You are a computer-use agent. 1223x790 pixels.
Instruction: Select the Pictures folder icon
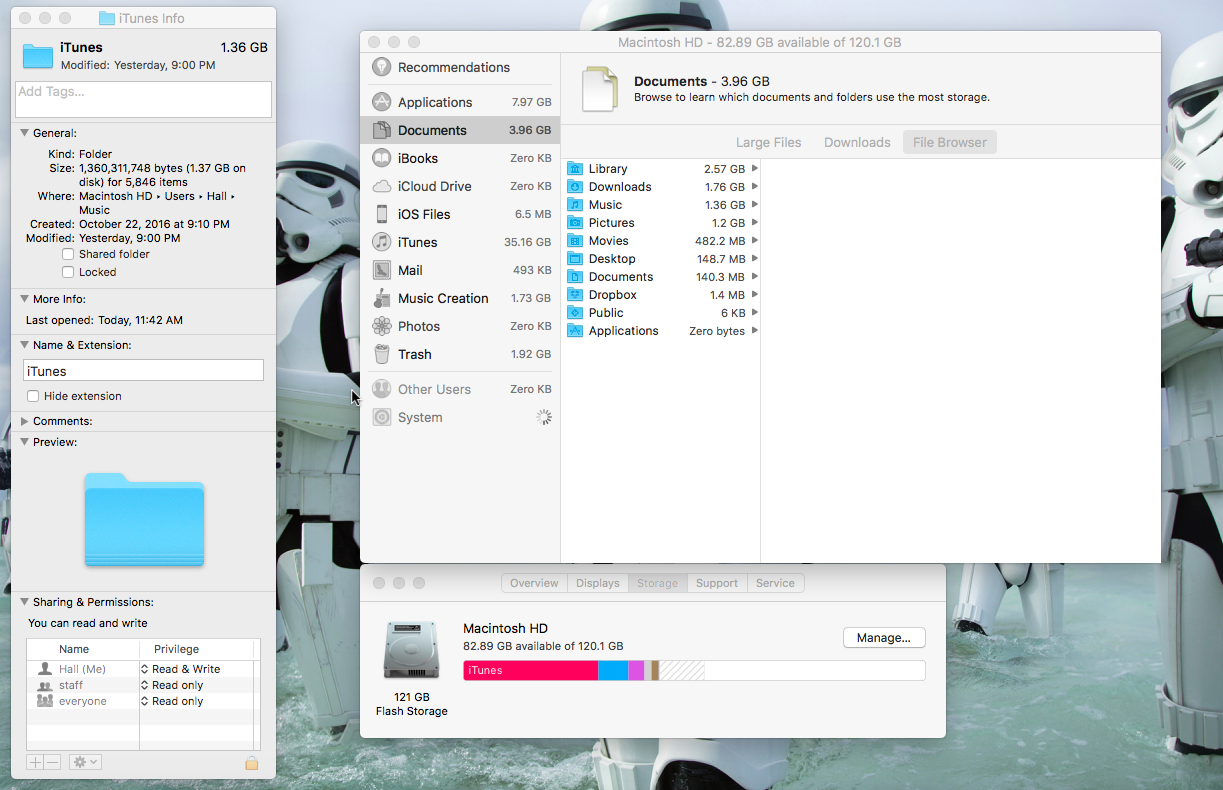[575, 223]
